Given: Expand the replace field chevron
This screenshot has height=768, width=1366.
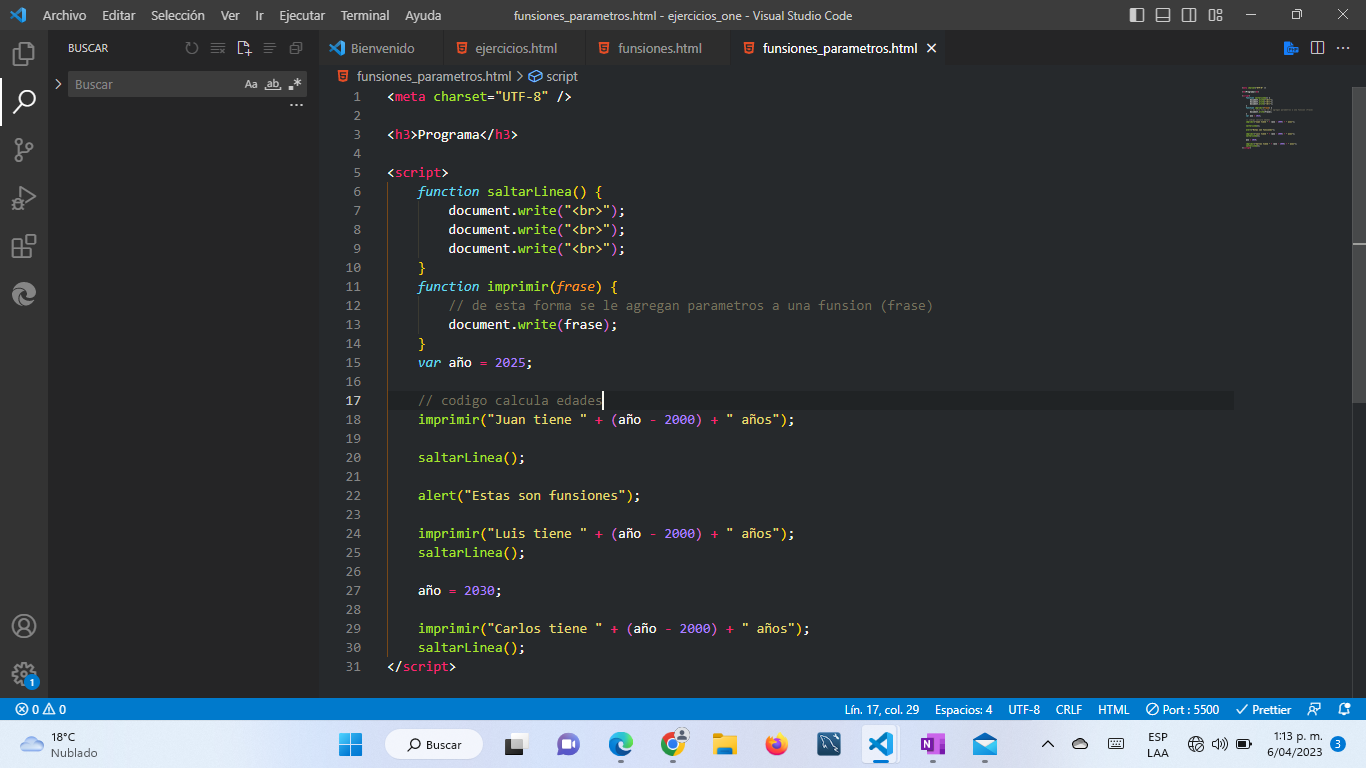Looking at the screenshot, I should 58,84.
